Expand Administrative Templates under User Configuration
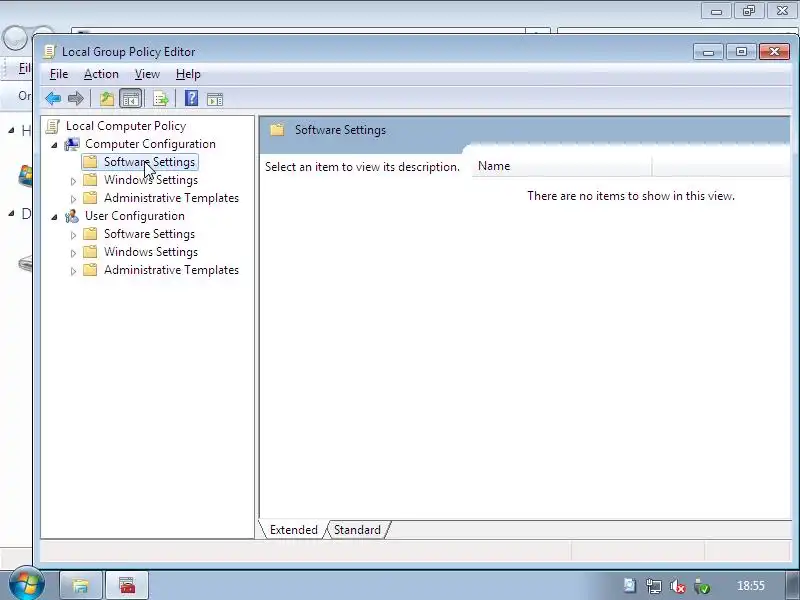The height and width of the screenshot is (600, 800). 73,271
